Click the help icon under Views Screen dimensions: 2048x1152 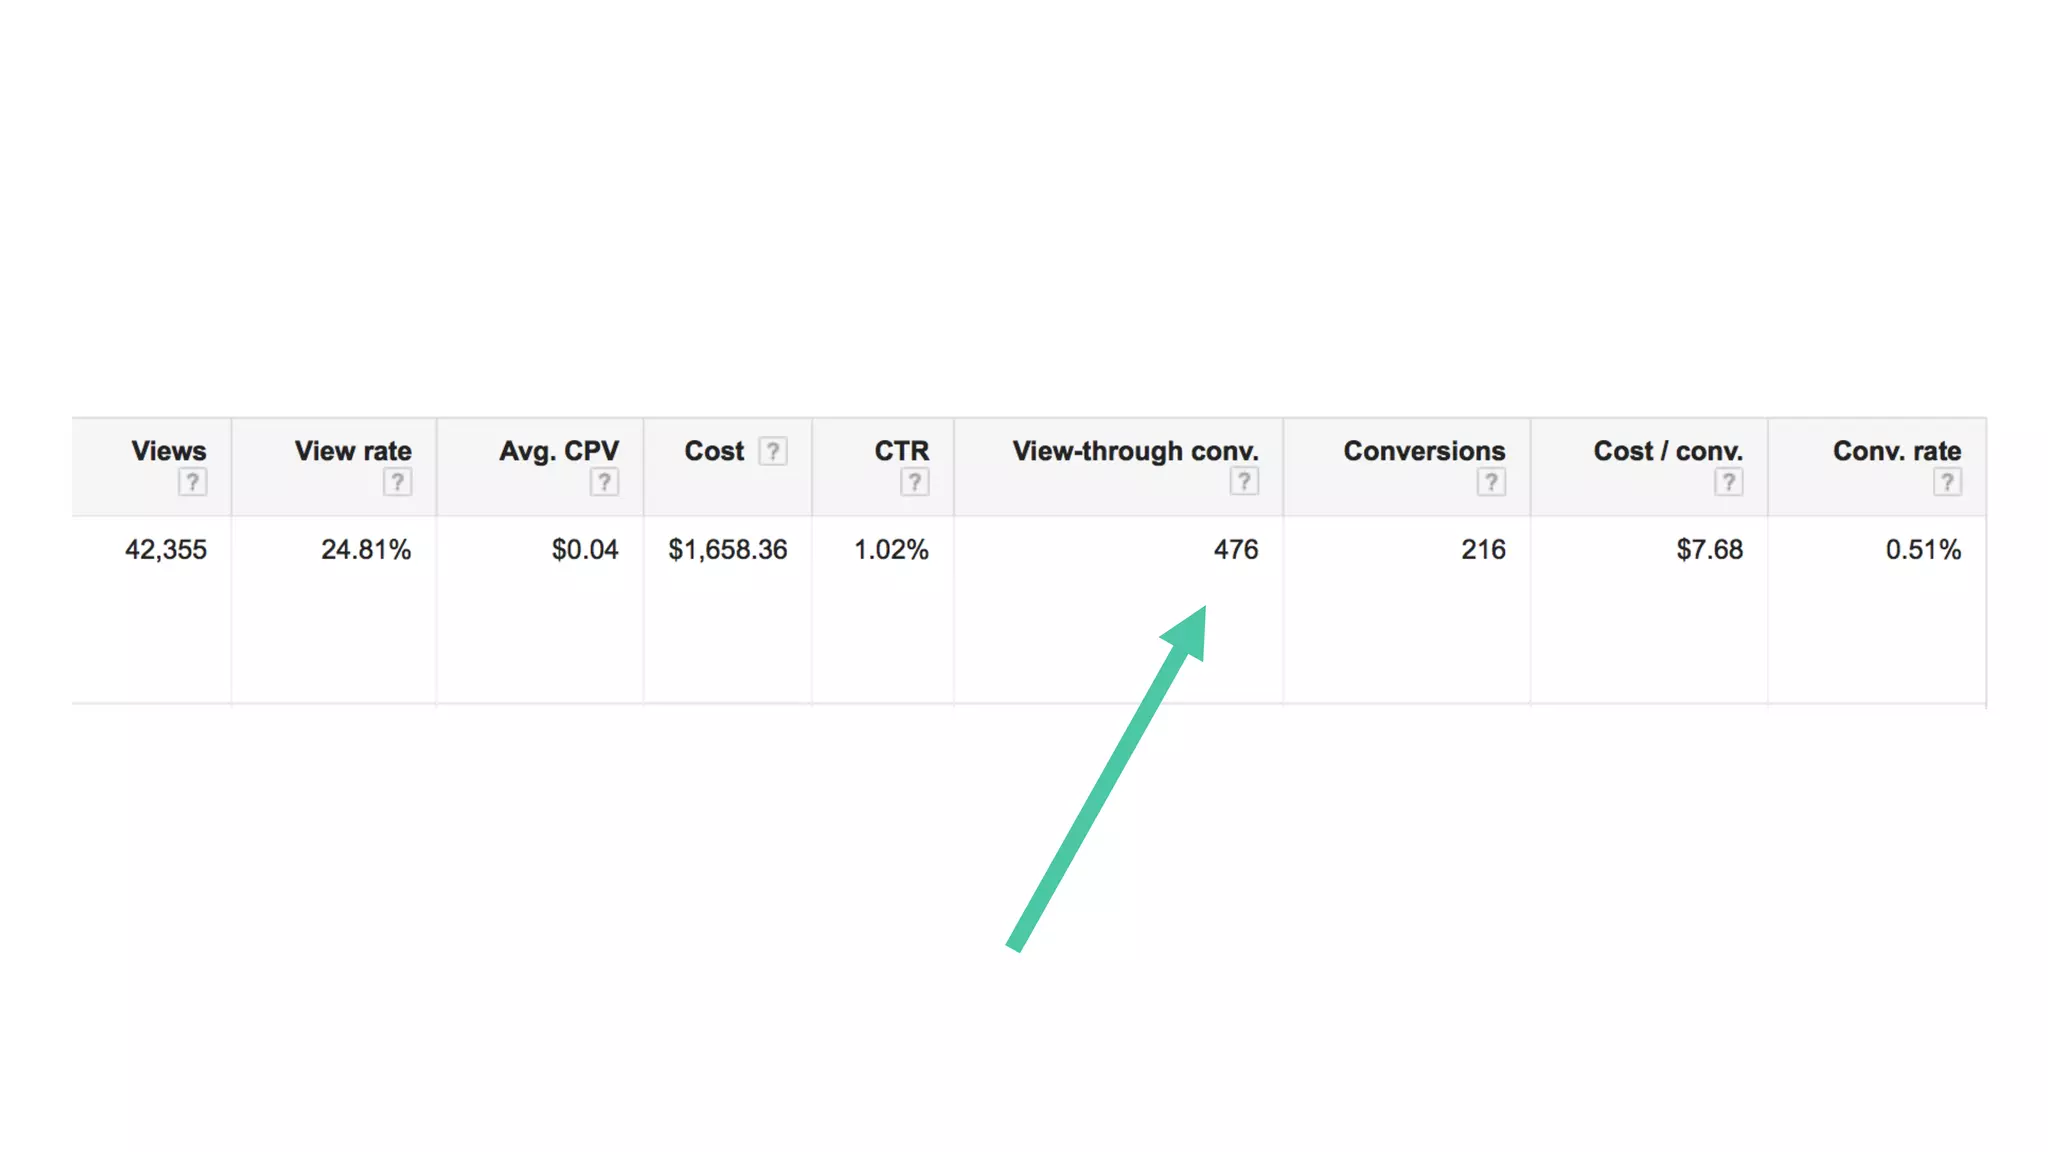(x=192, y=482)
